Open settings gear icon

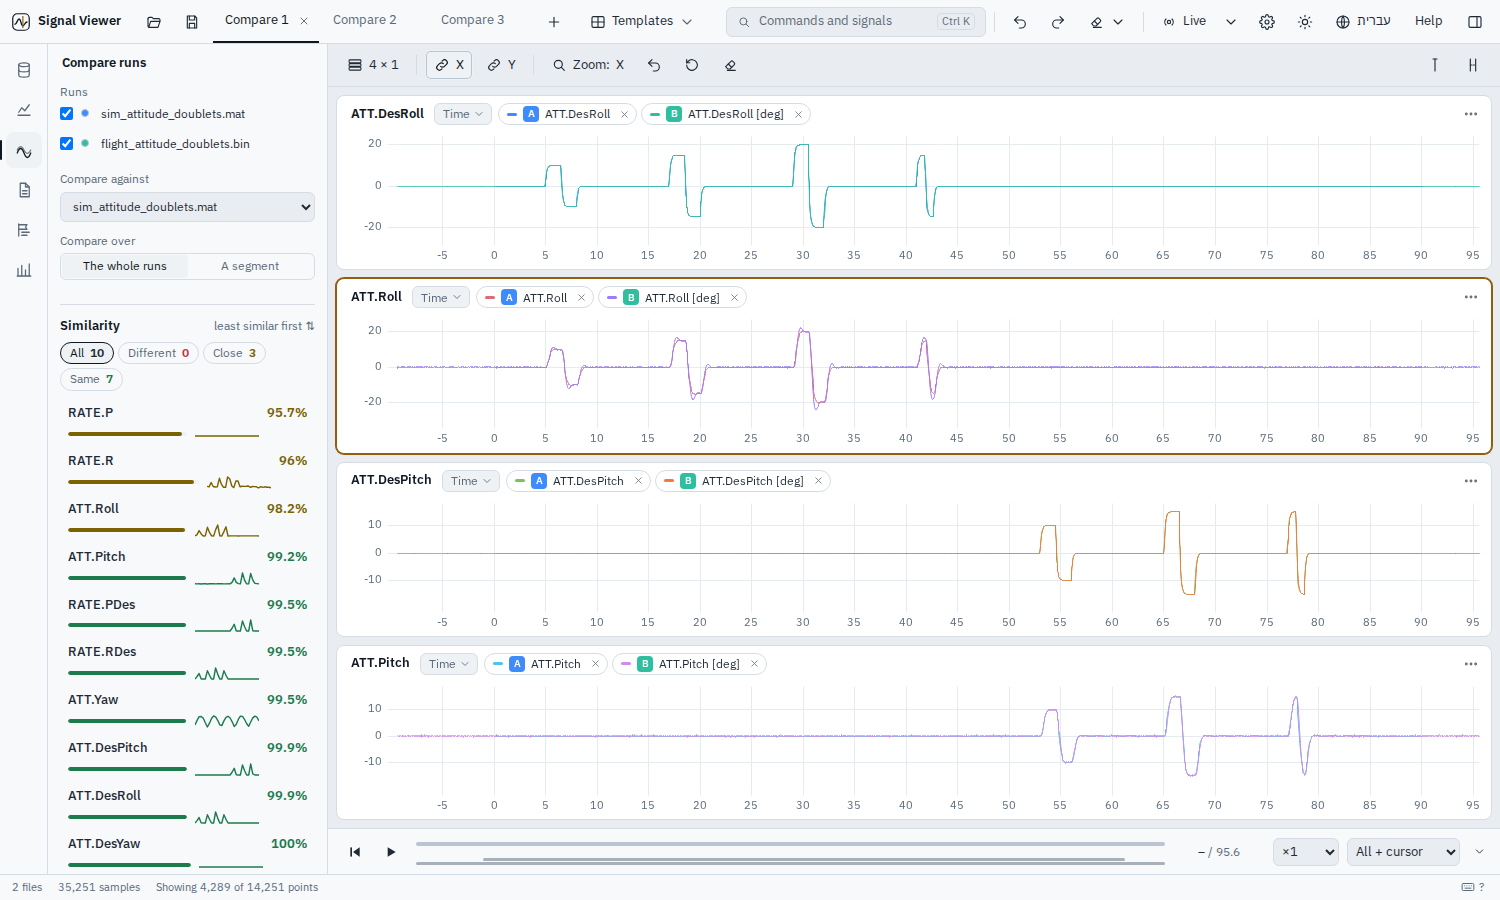pyautogui.click(x=1267, y=21)
